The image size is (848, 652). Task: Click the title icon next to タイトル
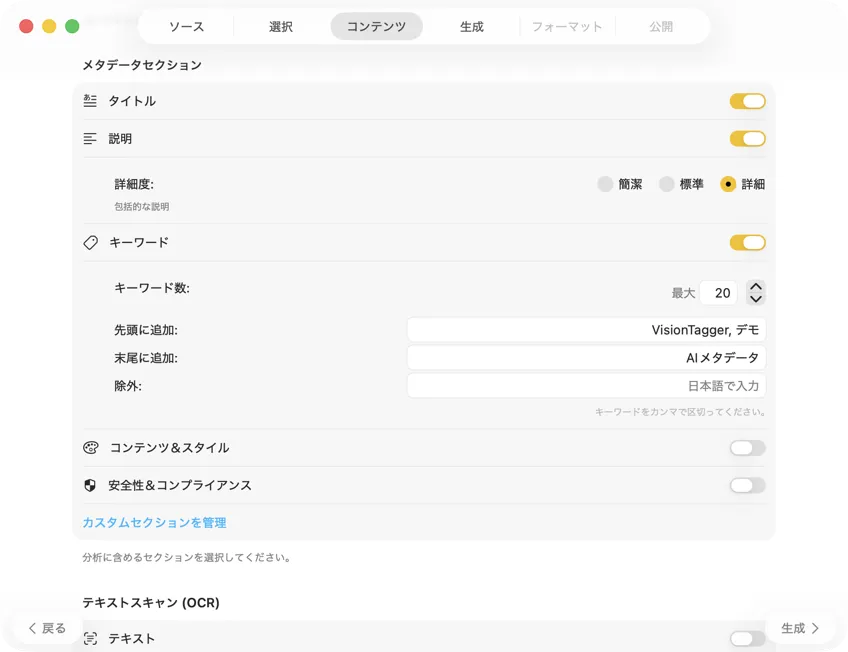click(x=91, y=100)
